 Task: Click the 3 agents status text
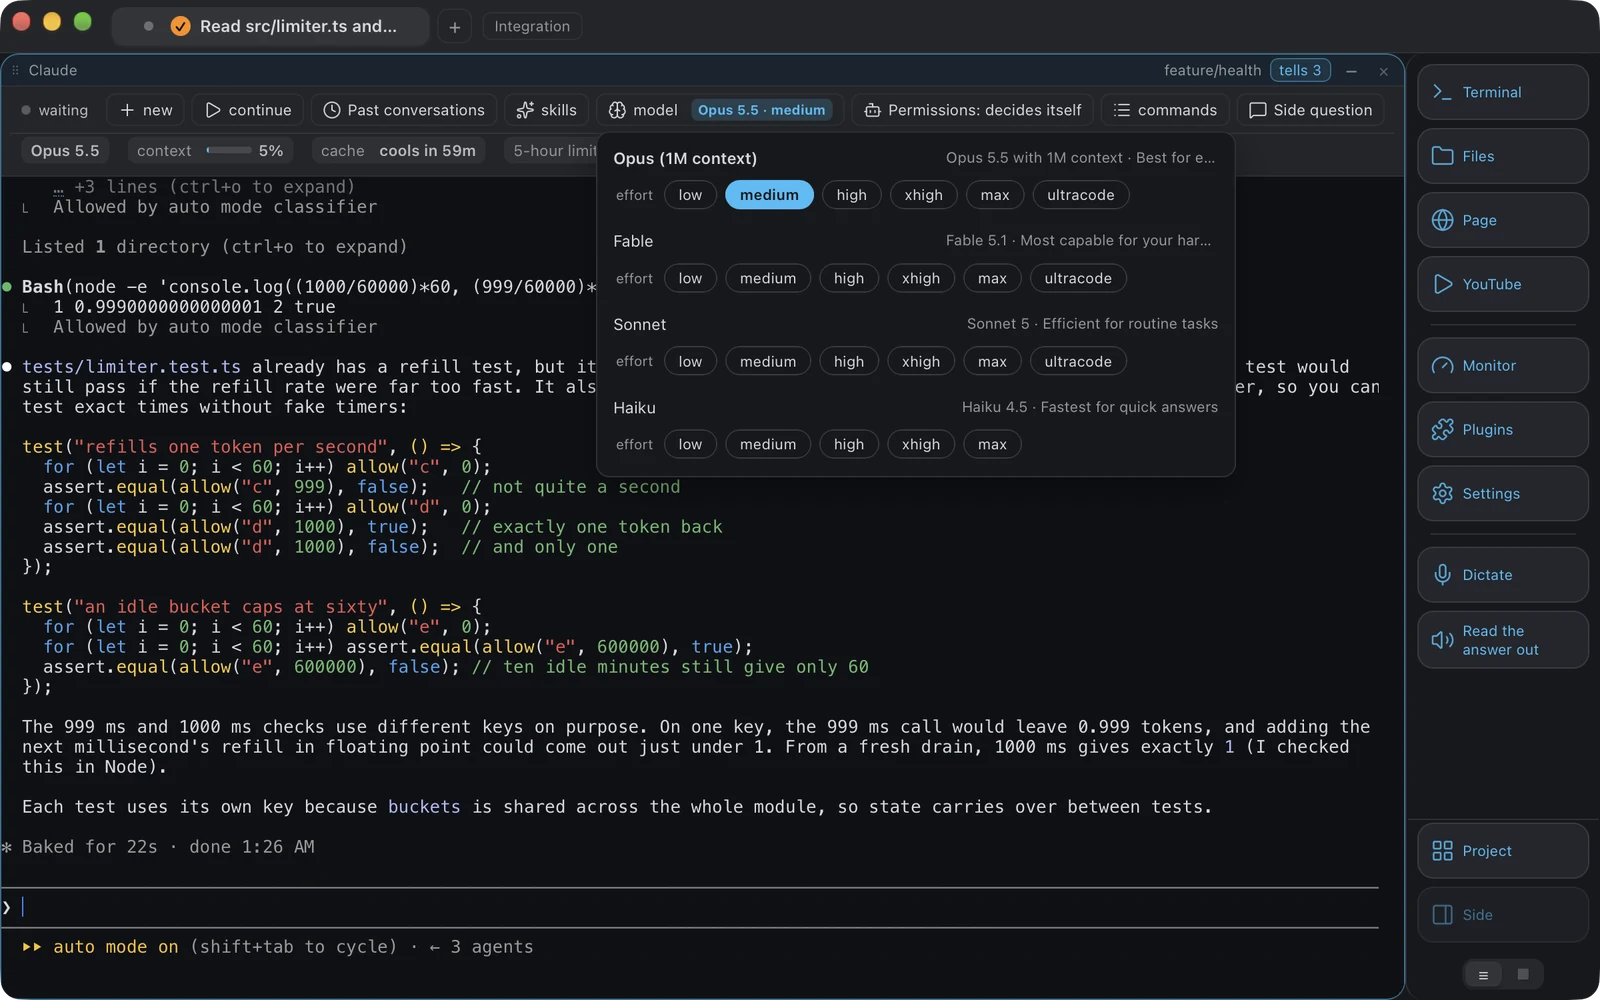[491, 947]
